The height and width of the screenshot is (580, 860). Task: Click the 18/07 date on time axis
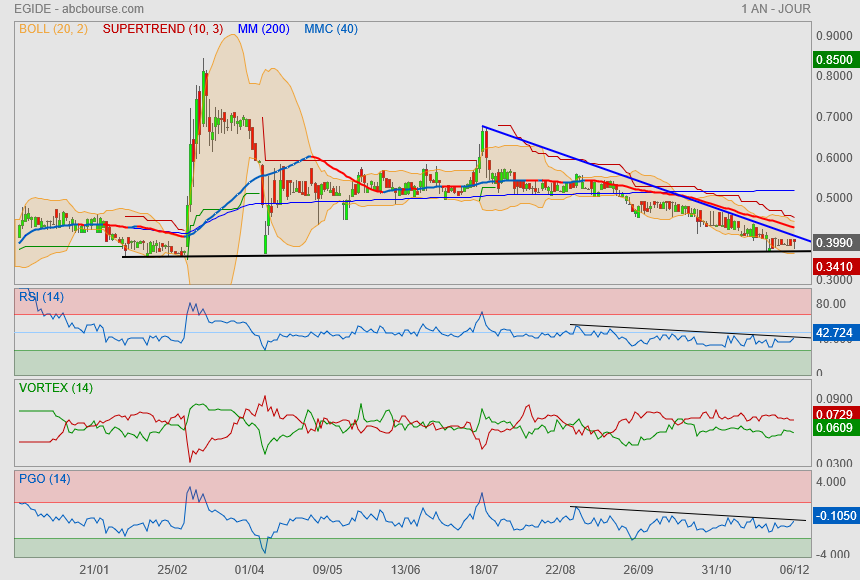pyautogui.click(x=483, y=569)
